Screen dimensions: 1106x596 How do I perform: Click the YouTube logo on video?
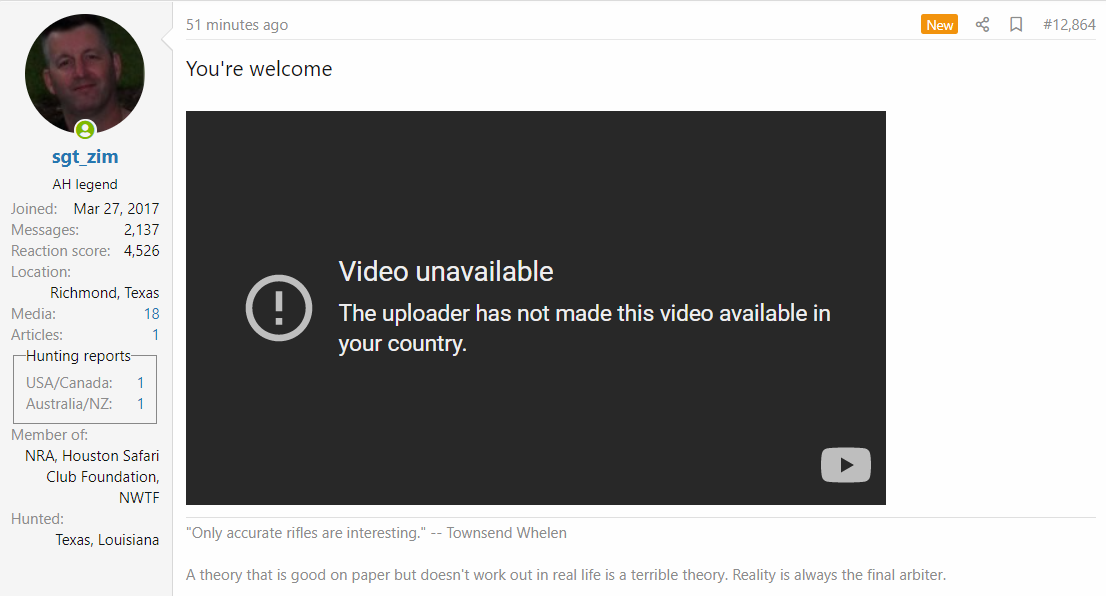point(846,465)
